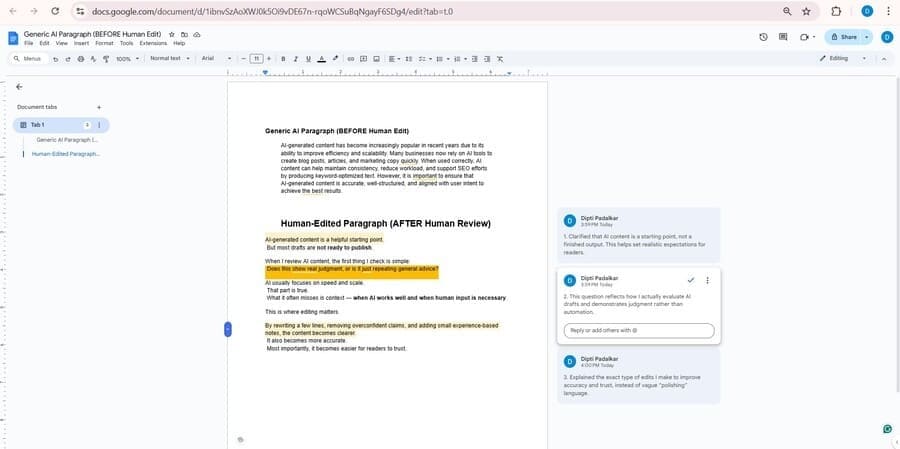Click the Reply or add others field
Screen dimensions: 900x449
pyautogui.click(x=639, y=331)
